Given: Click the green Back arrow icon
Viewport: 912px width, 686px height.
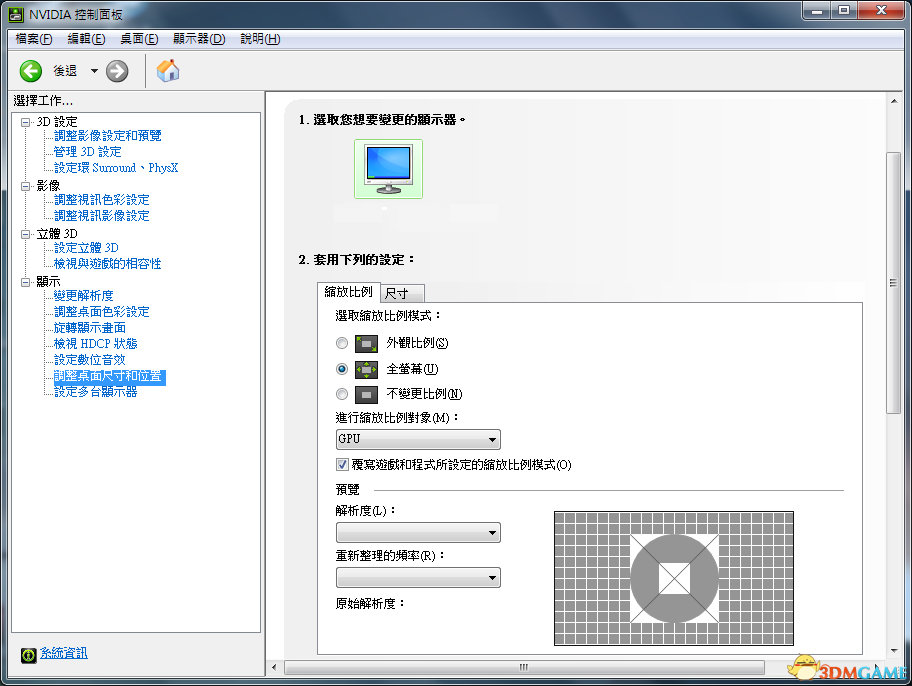Looking at the screenshot, I should point(31,71).
